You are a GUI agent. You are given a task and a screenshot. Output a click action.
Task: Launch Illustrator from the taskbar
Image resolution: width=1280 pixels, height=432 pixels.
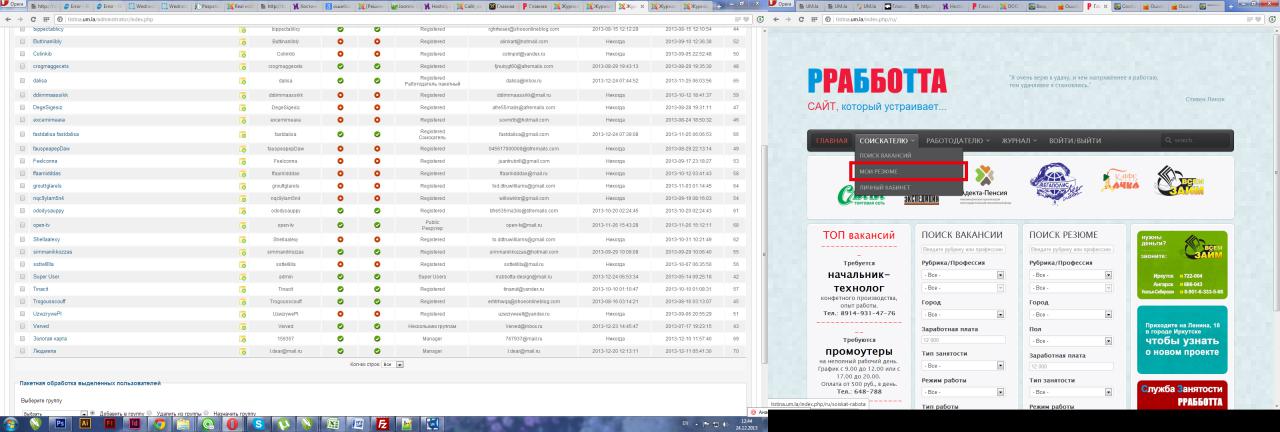tap(87, 423)
